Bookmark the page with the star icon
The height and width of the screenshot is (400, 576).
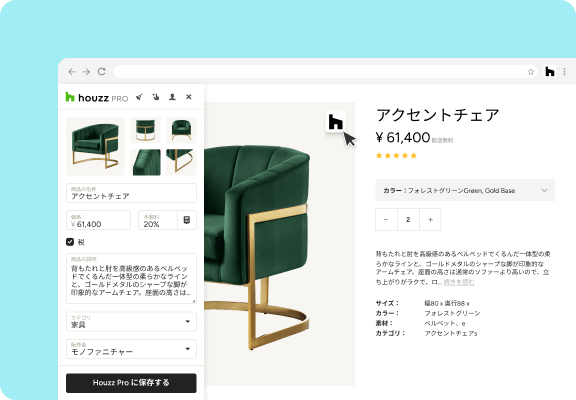531,72
